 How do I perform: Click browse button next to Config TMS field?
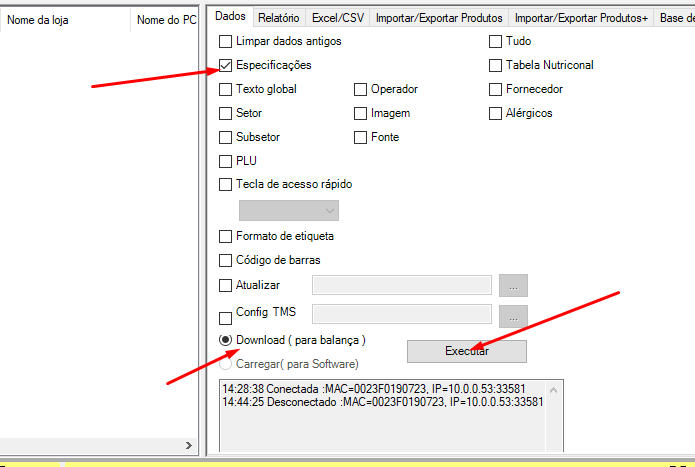(512, 316)
